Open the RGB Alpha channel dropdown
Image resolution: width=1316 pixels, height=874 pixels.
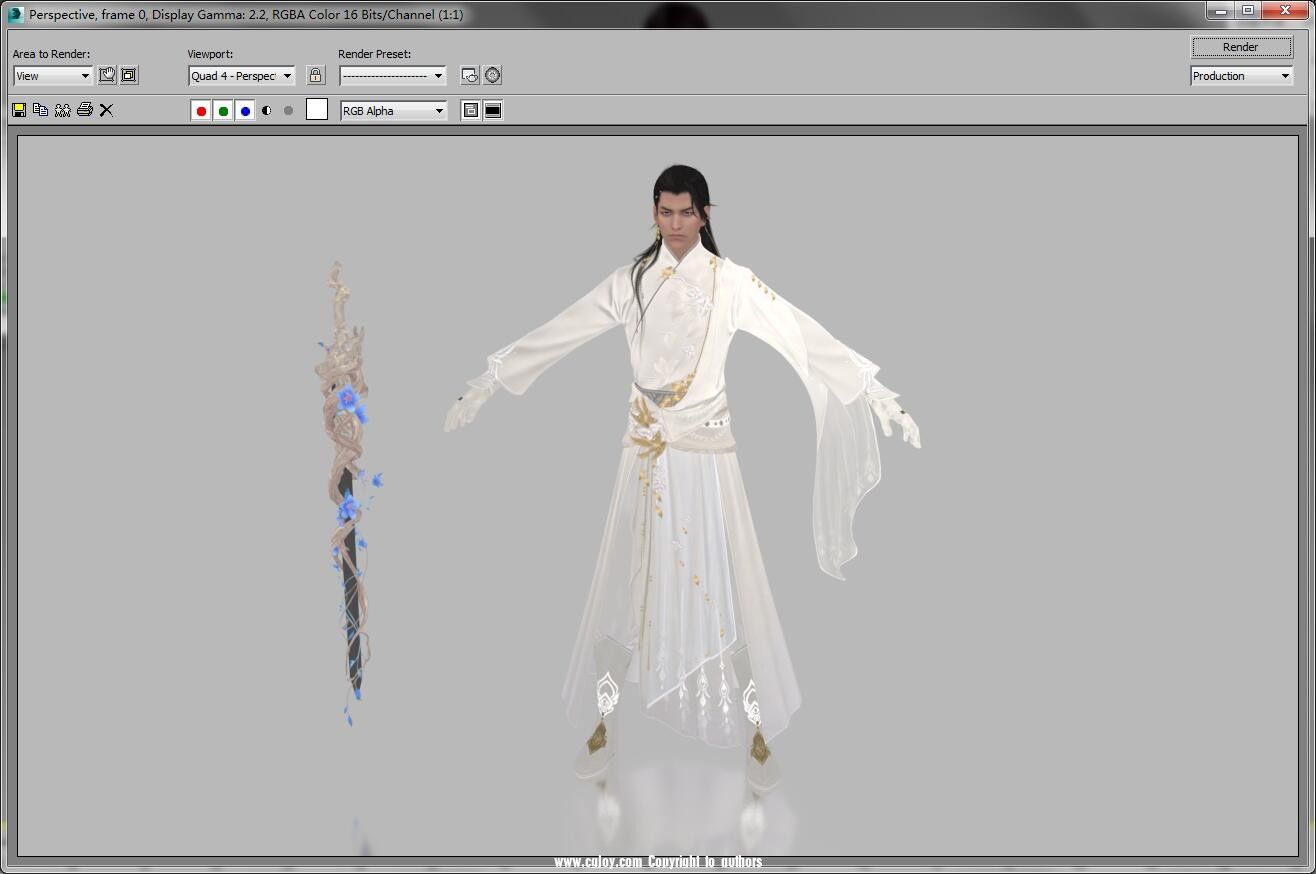(x=394, y=111)
